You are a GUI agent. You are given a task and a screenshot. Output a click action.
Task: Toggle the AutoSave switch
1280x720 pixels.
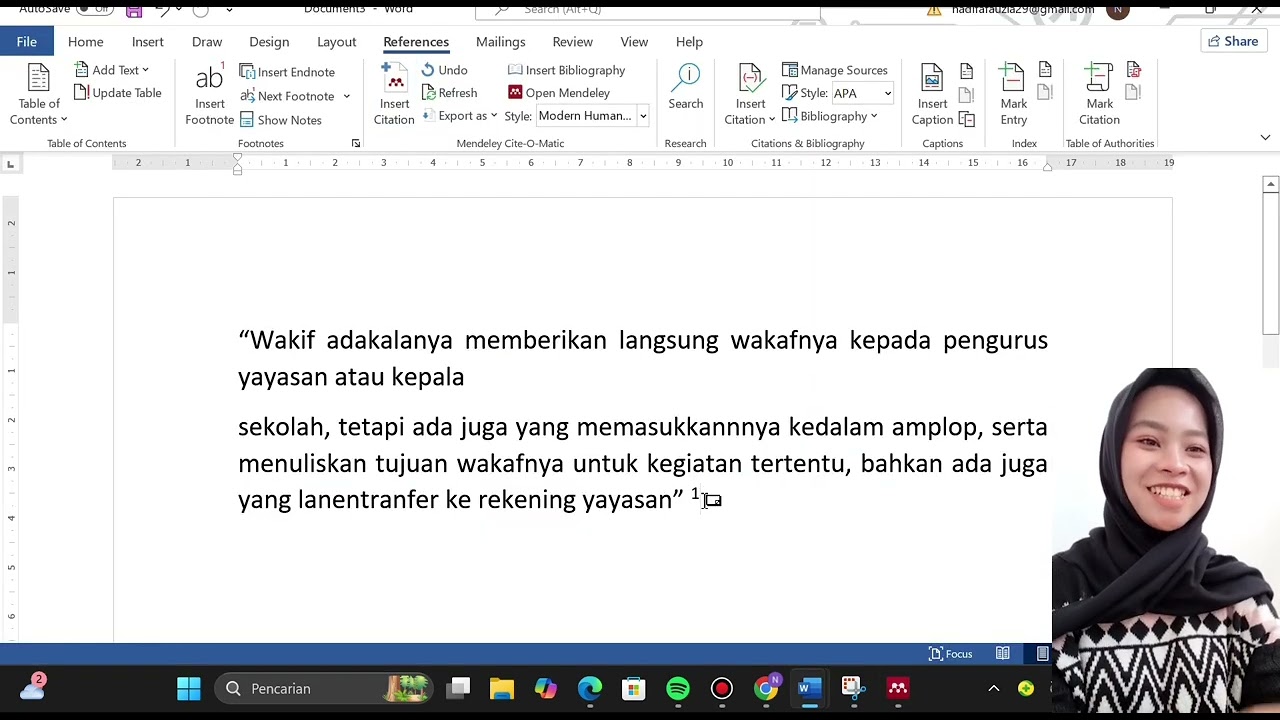click(95, 8)
